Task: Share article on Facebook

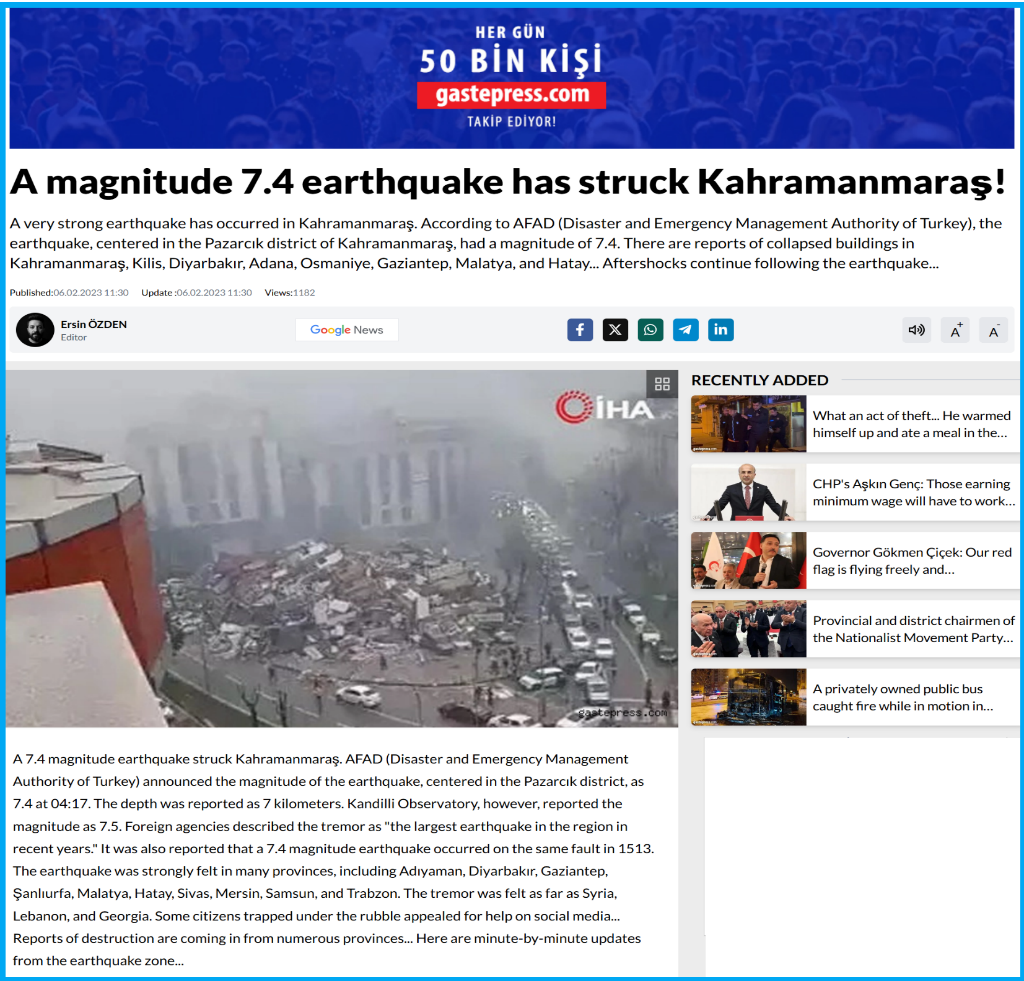Action: pyautogui.click(x=580, y=330)
